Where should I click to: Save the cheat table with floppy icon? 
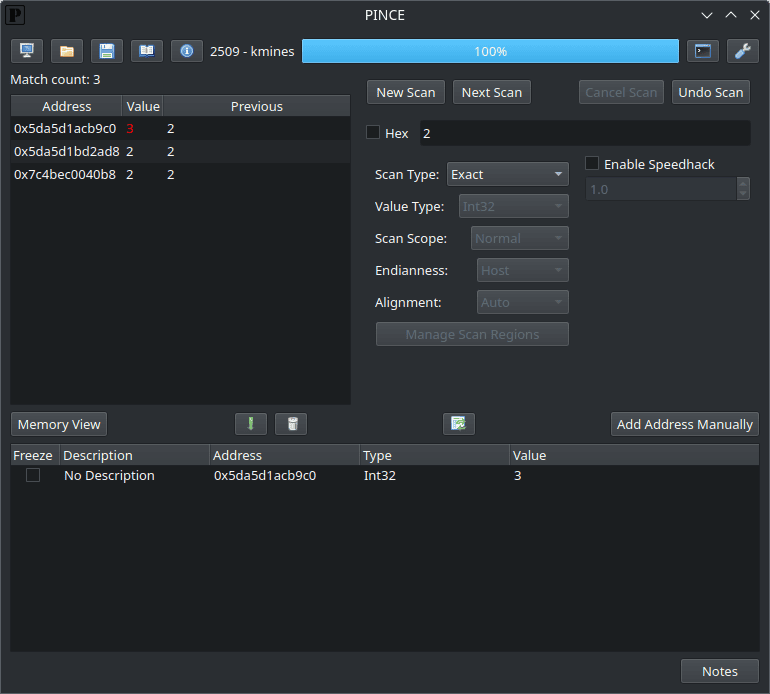click(107, 51)
